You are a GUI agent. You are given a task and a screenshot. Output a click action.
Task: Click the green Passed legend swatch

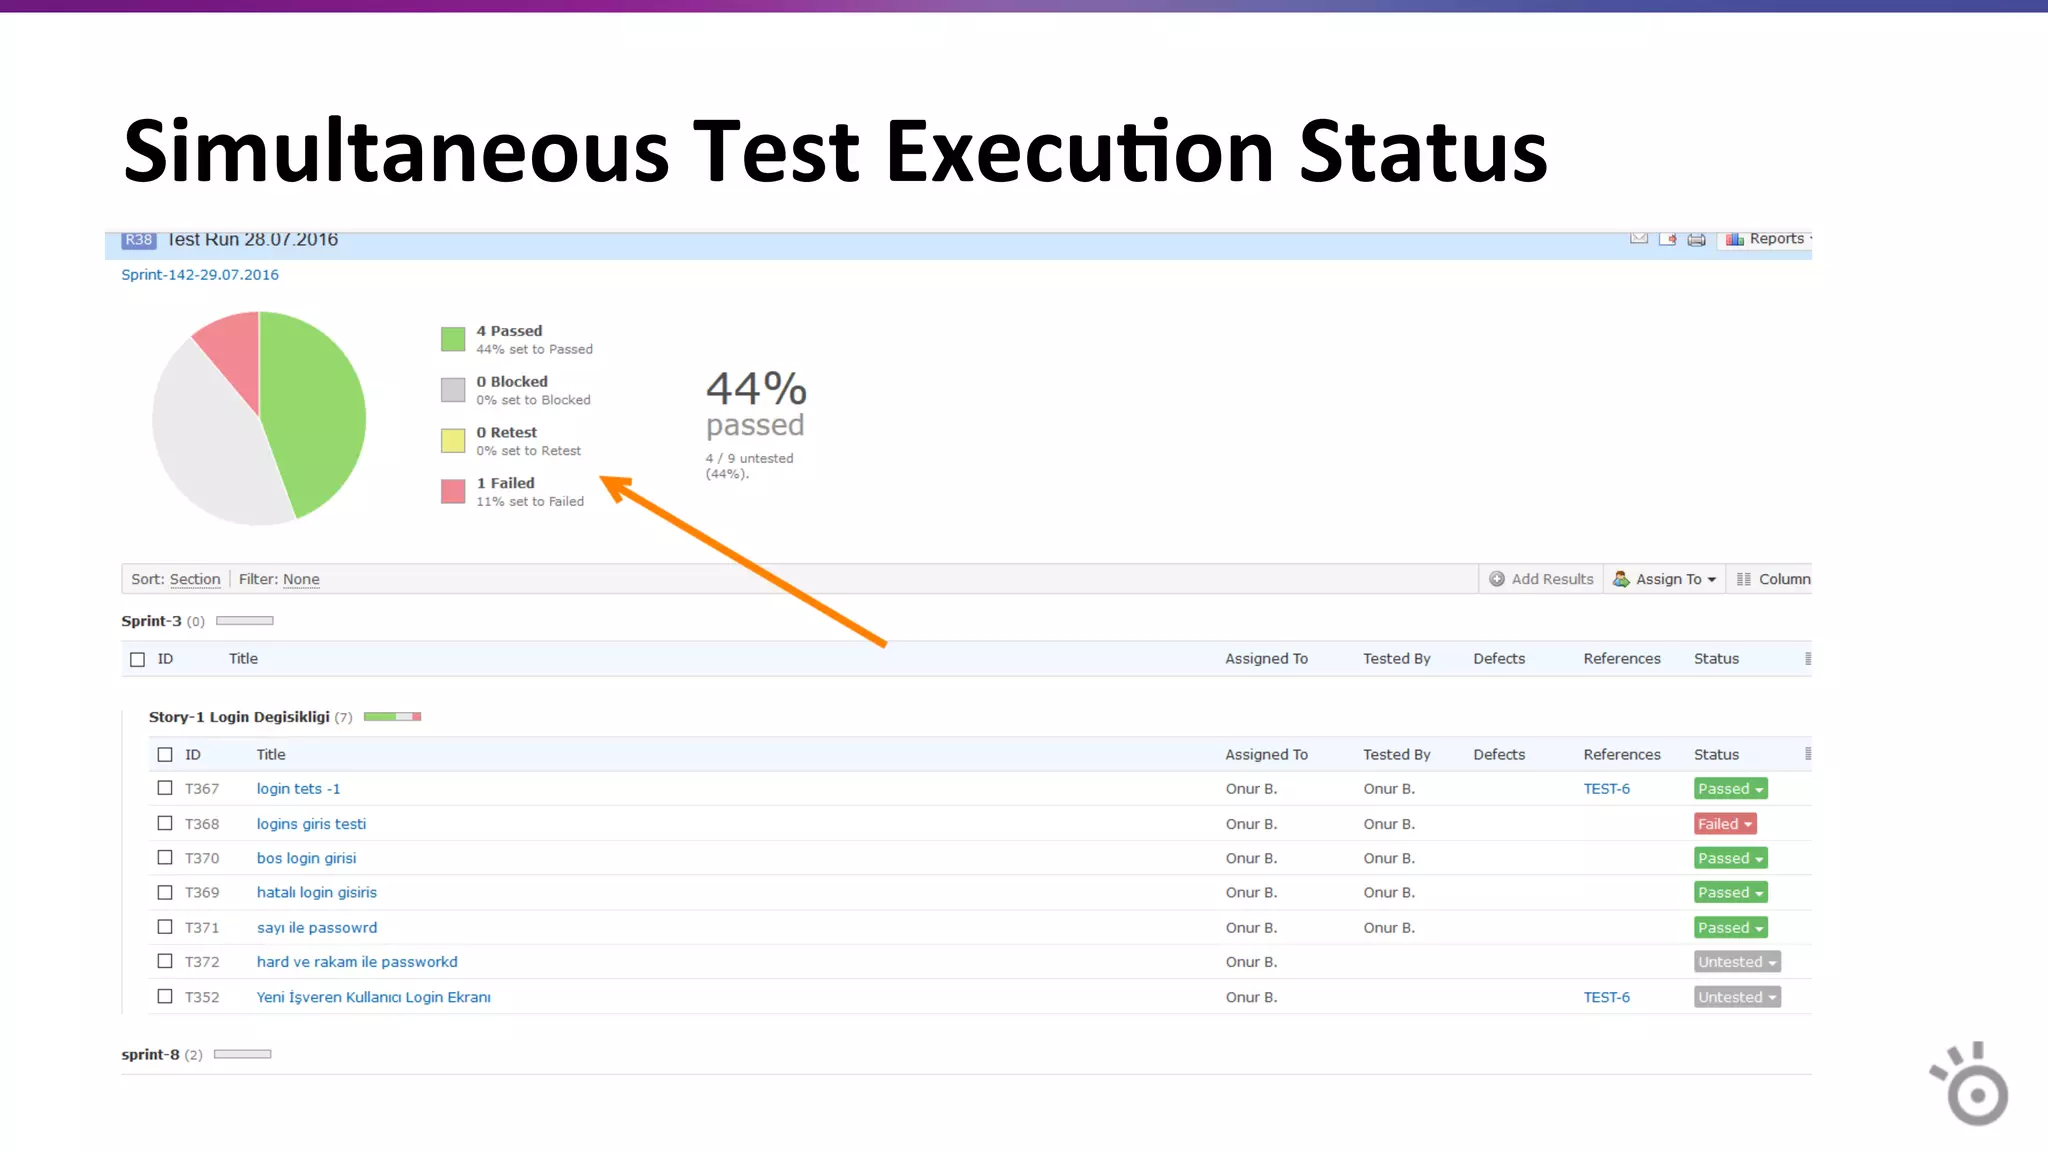tap(453, 339)
